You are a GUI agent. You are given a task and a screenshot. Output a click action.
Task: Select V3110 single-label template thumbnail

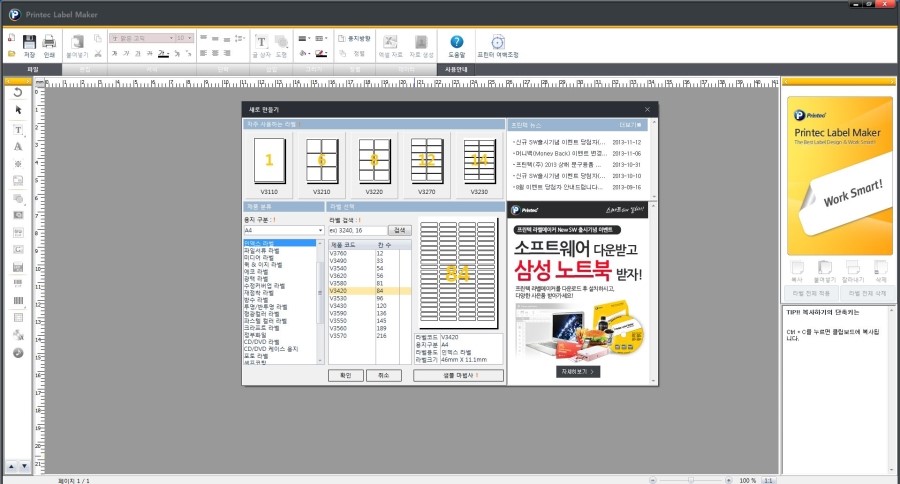[x=269, y=165]
